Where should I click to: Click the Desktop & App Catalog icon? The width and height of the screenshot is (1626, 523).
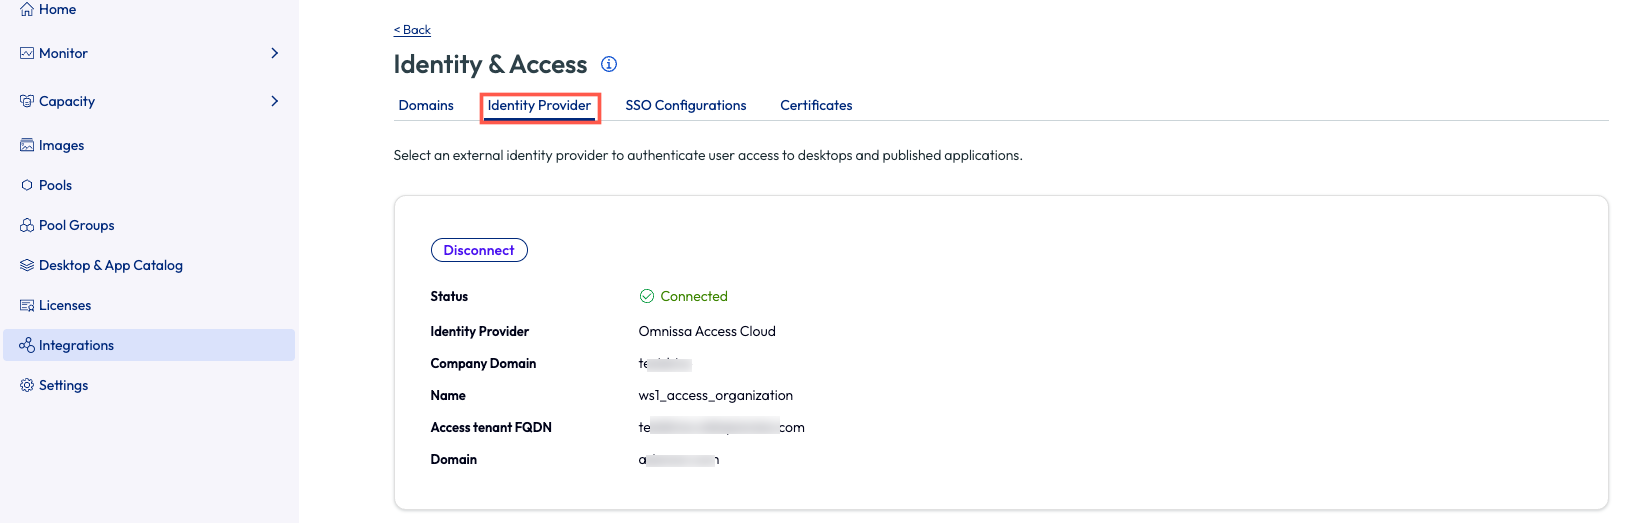click(27, 265)
